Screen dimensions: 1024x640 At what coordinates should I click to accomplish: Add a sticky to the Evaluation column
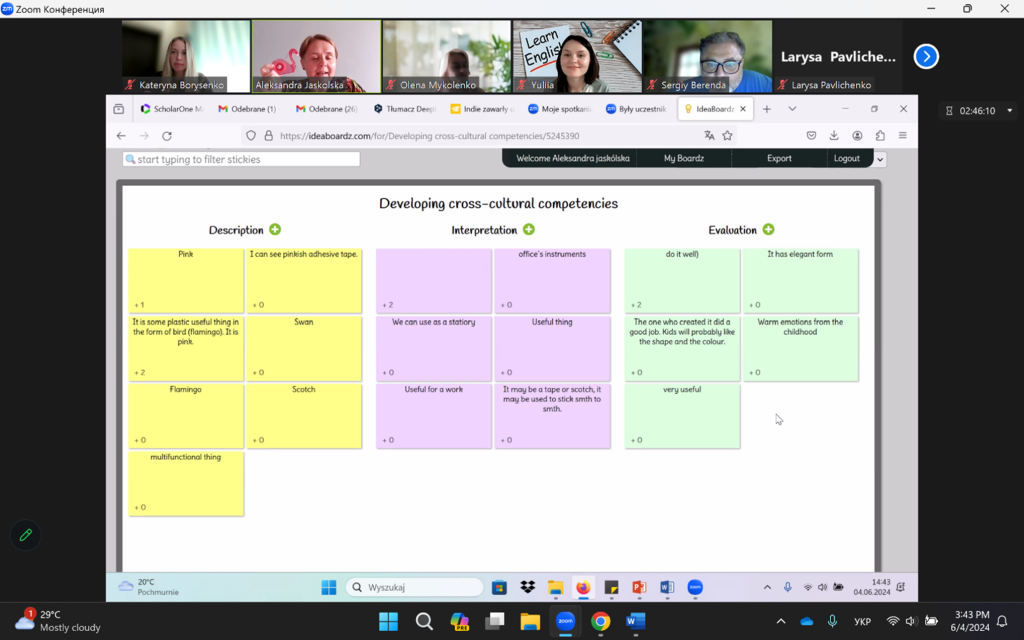[x=768, y=230]
